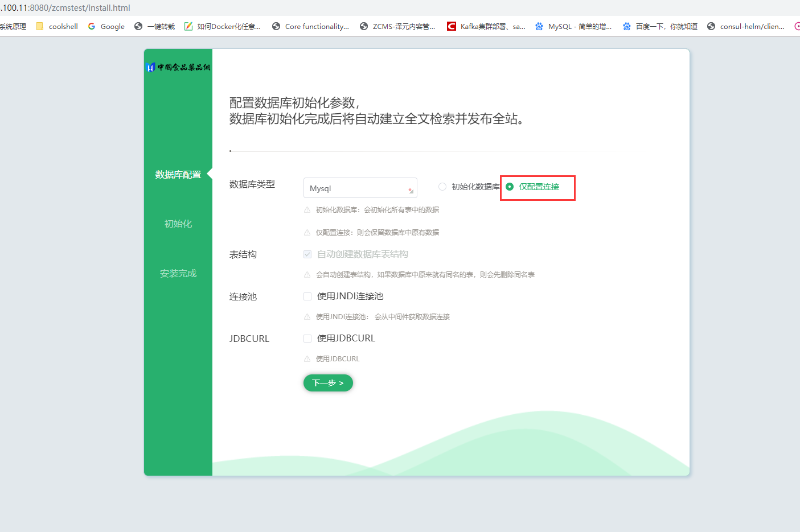Click the heading 配置数据库初始化参数

(294, 103)
